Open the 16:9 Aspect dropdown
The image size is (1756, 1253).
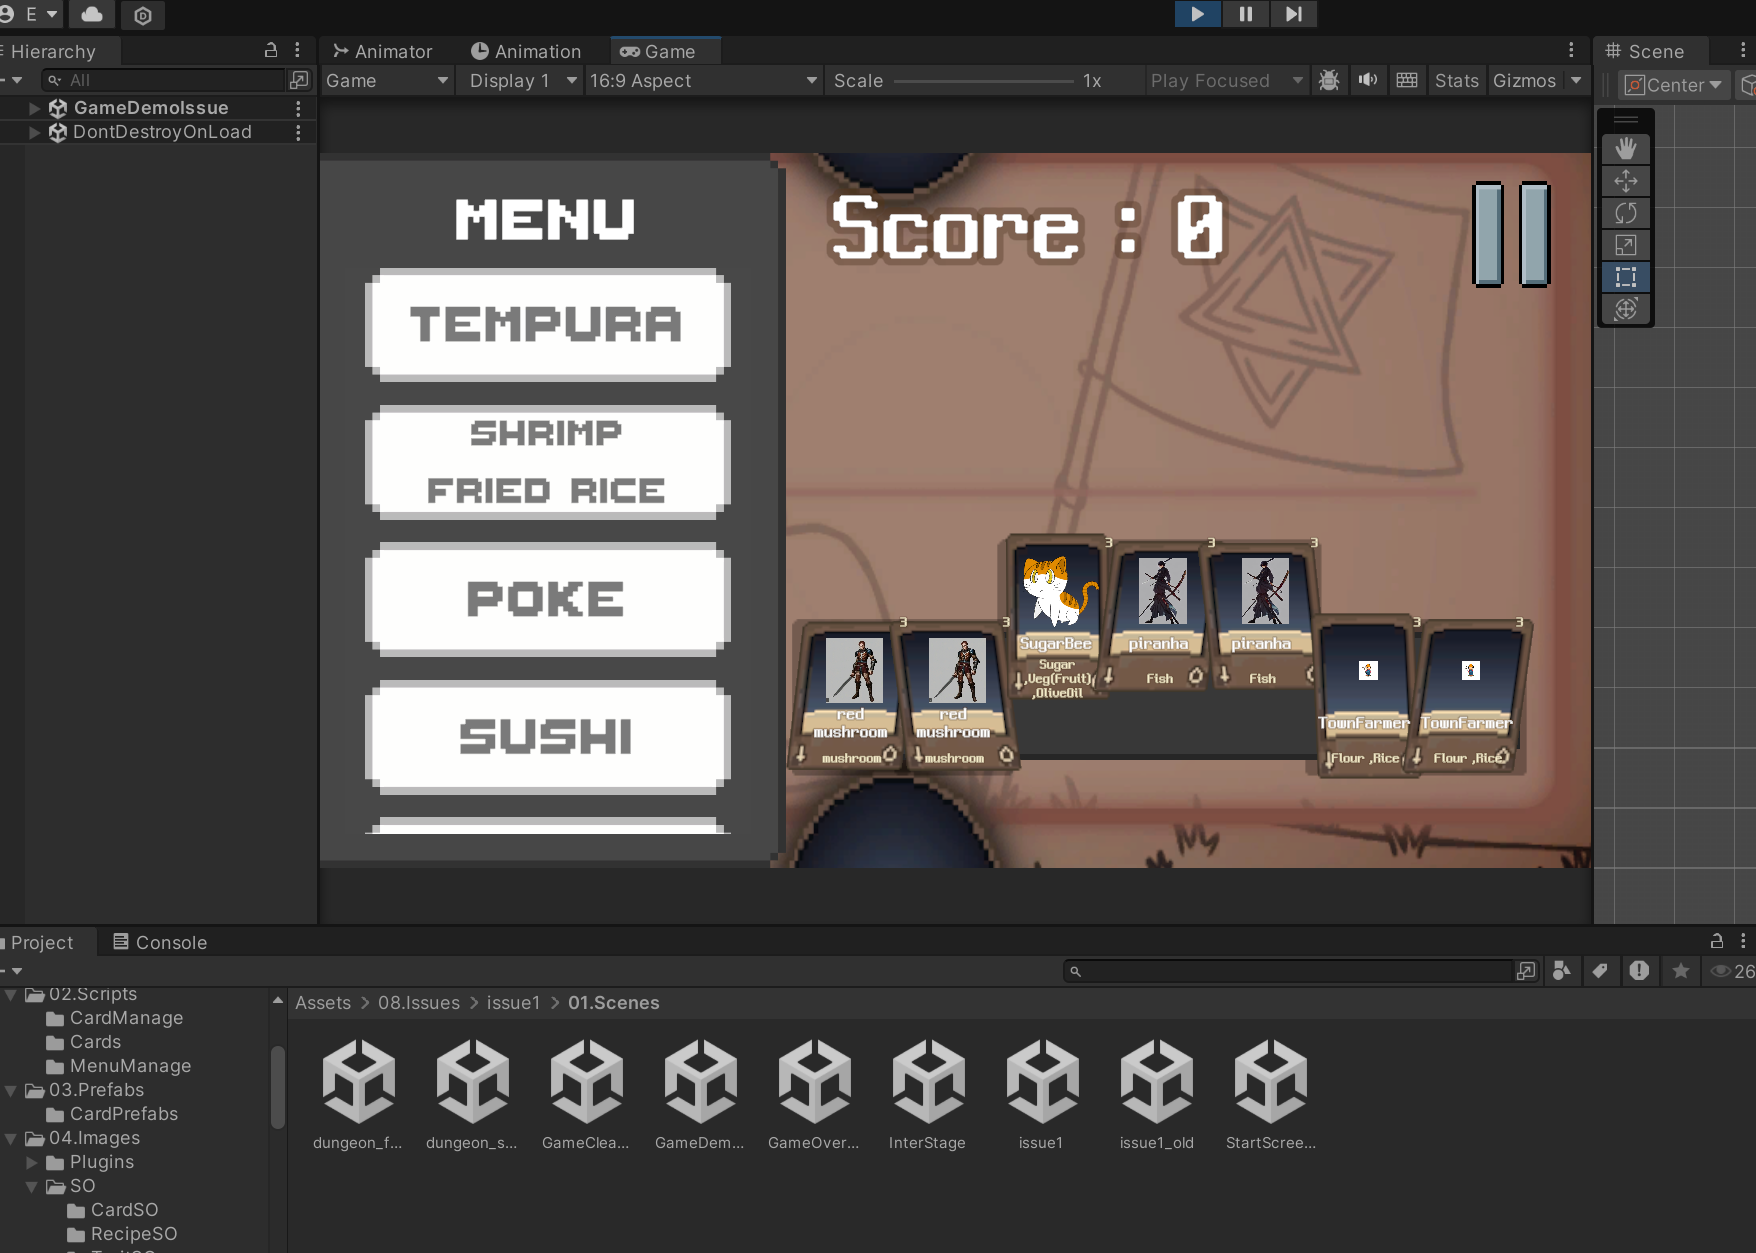tap(702, 80)
